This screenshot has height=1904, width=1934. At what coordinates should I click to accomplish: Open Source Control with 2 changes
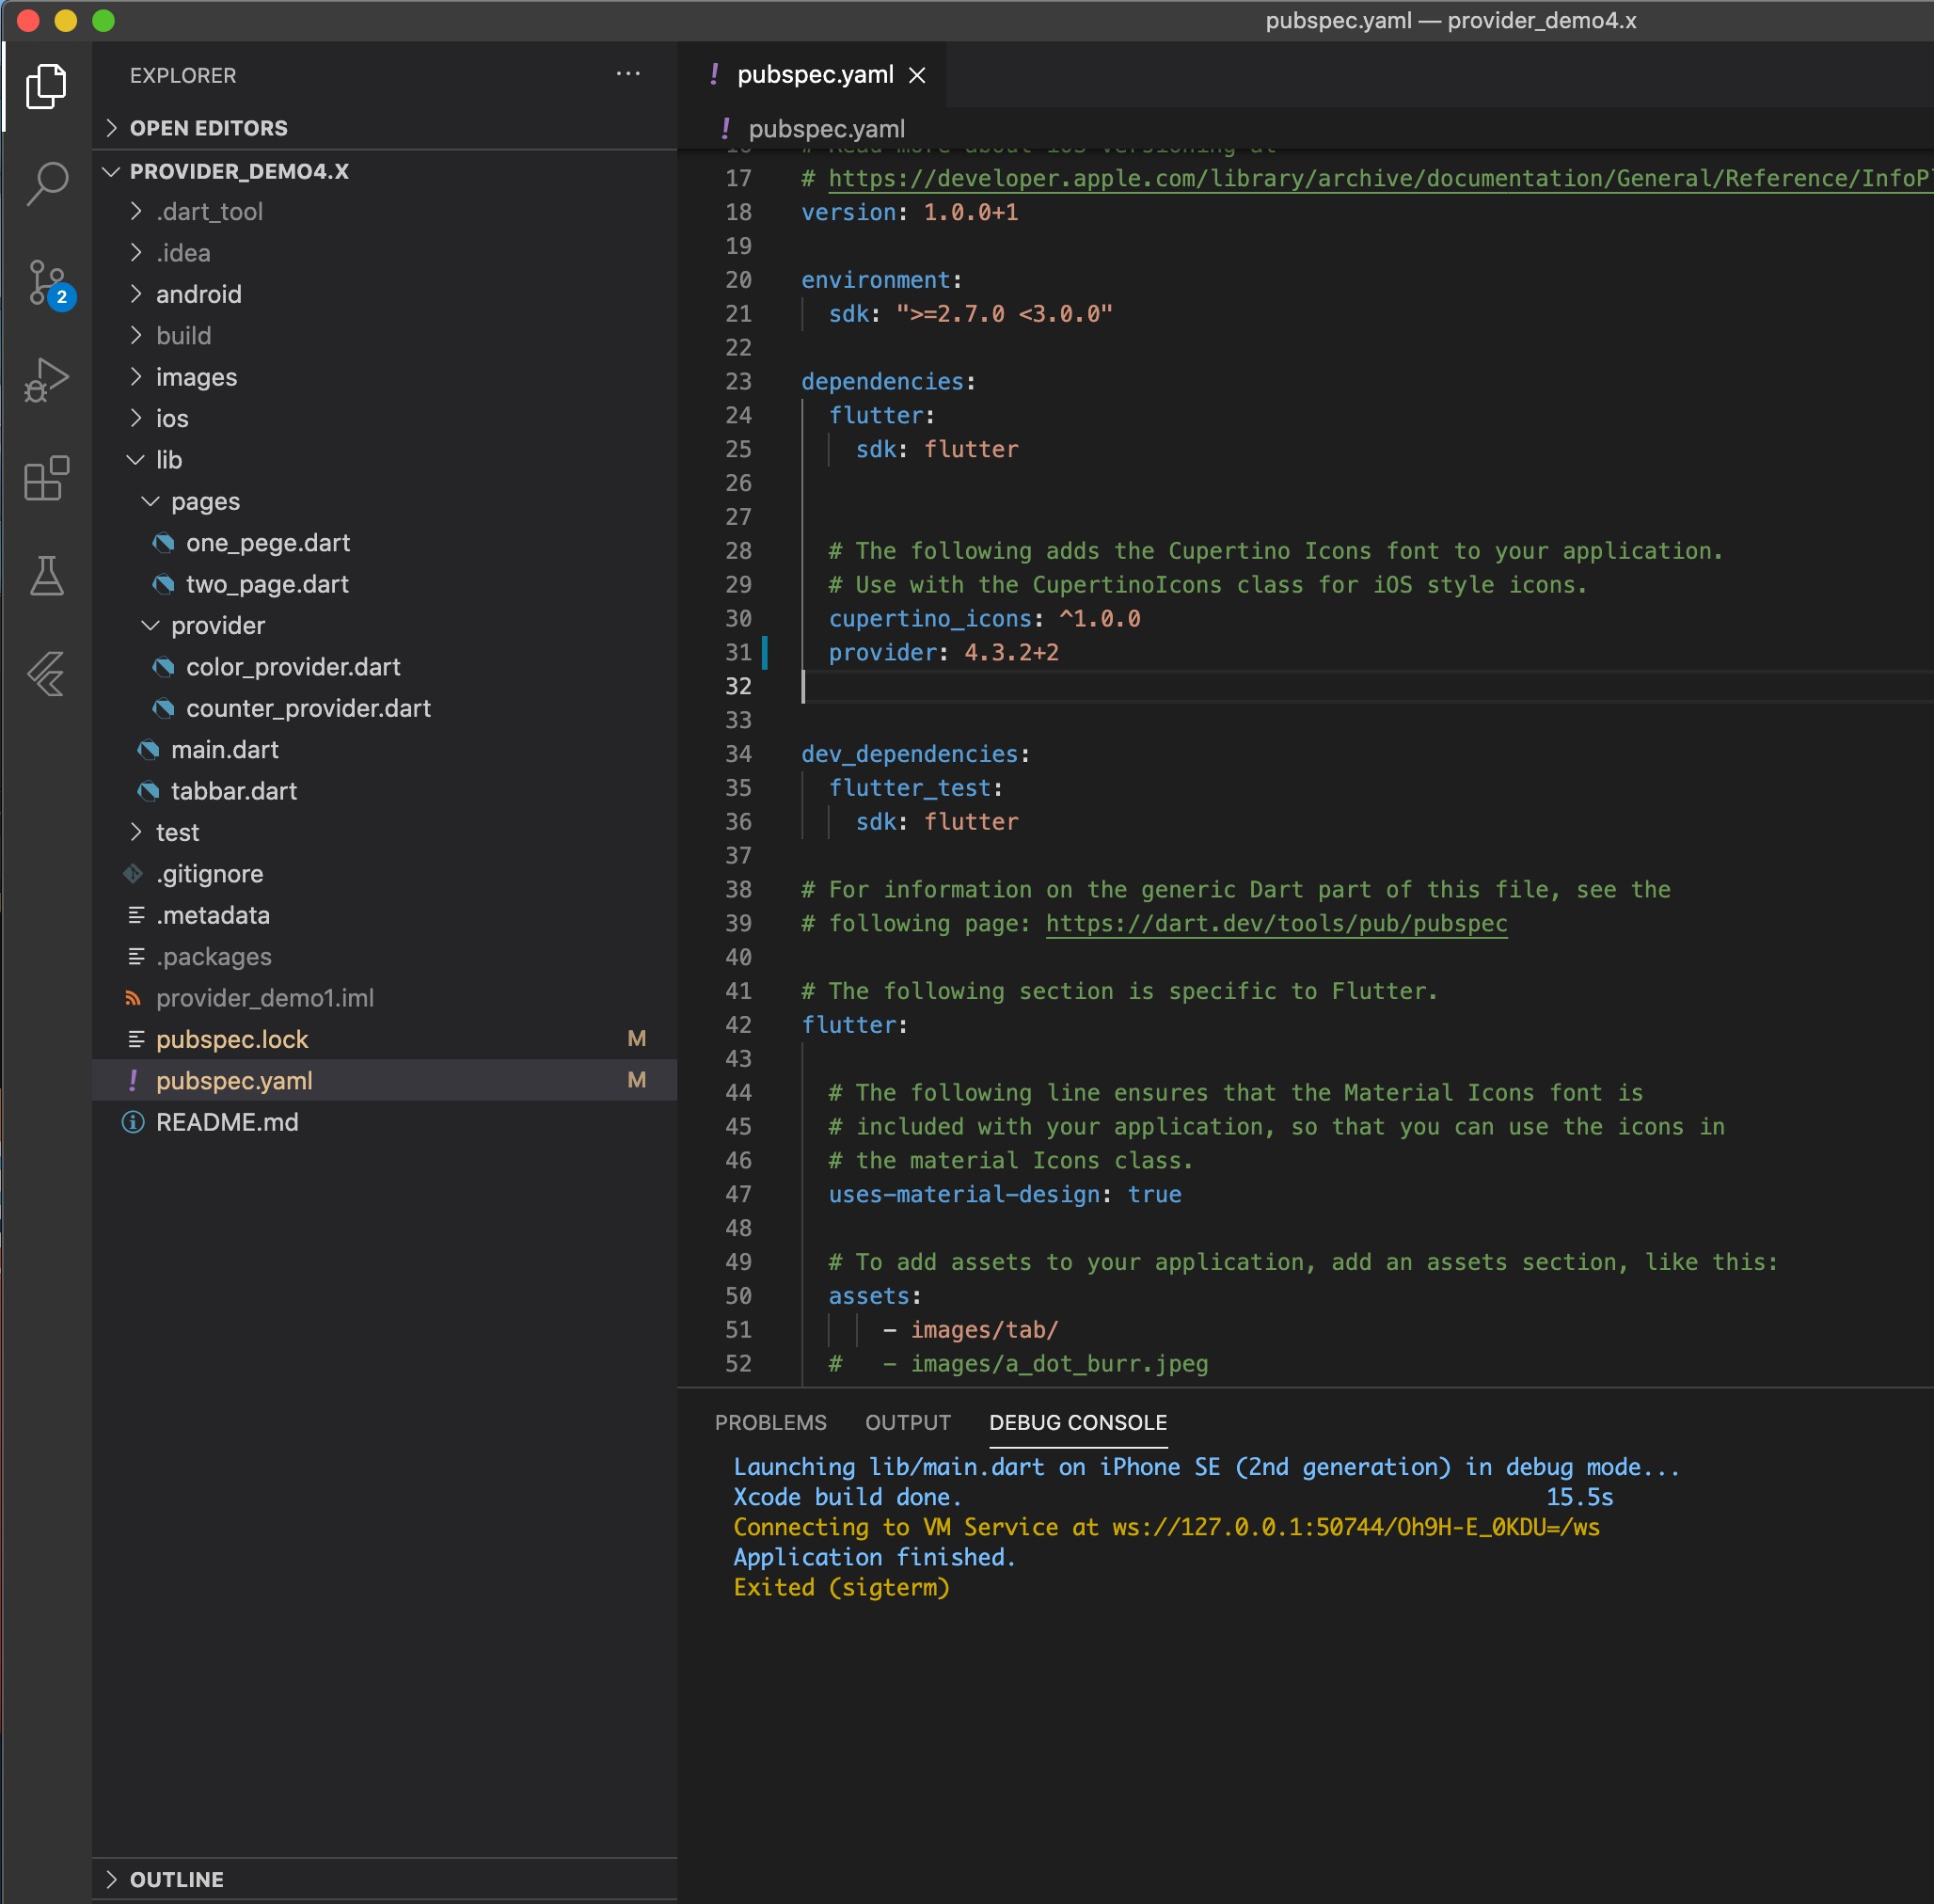(x=48, y=284)
